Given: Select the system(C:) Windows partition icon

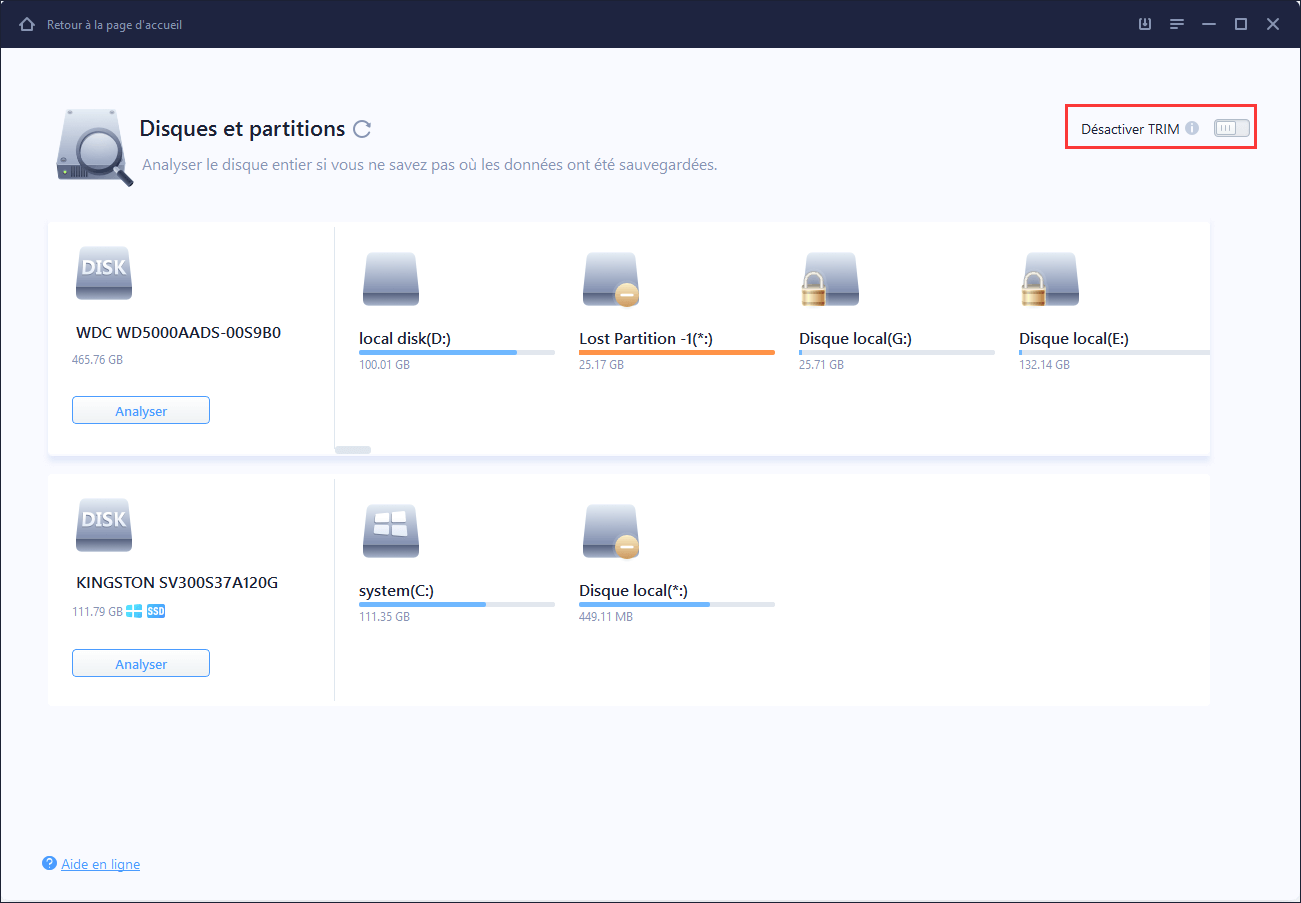Looking at the screenshot, I should 391,531.
